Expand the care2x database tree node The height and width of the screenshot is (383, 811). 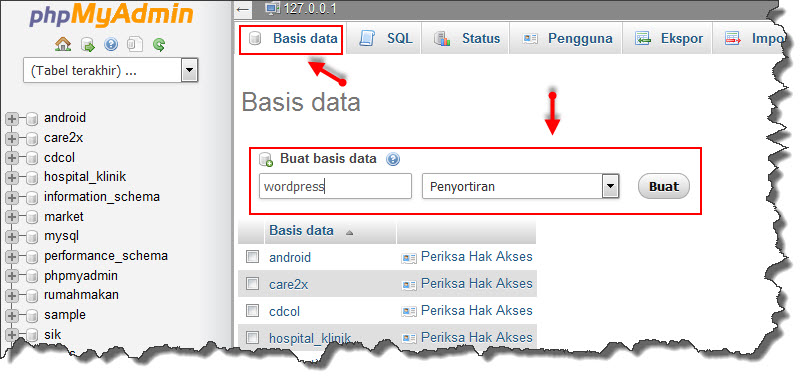pyautogui.click(x=12, y=139)
